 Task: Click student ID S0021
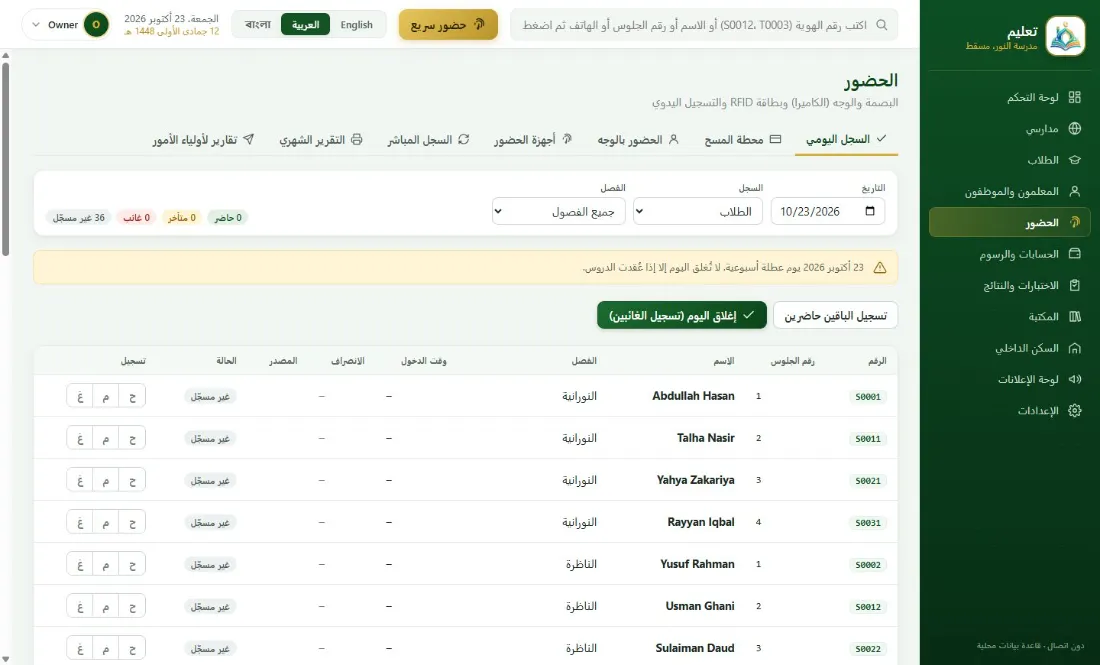pyautogui.click(x=868, y=481)
